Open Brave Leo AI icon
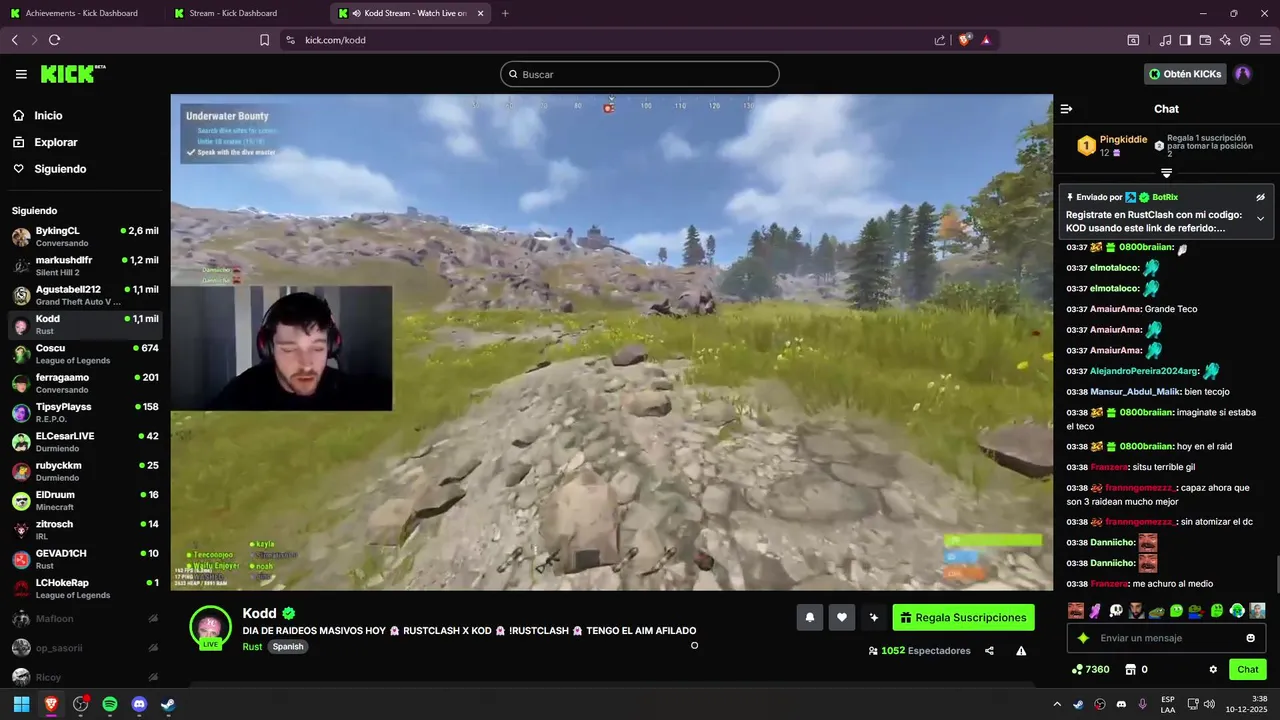Image resolution: width=1280 pixels, height=720 pixels. point(1225,40)
